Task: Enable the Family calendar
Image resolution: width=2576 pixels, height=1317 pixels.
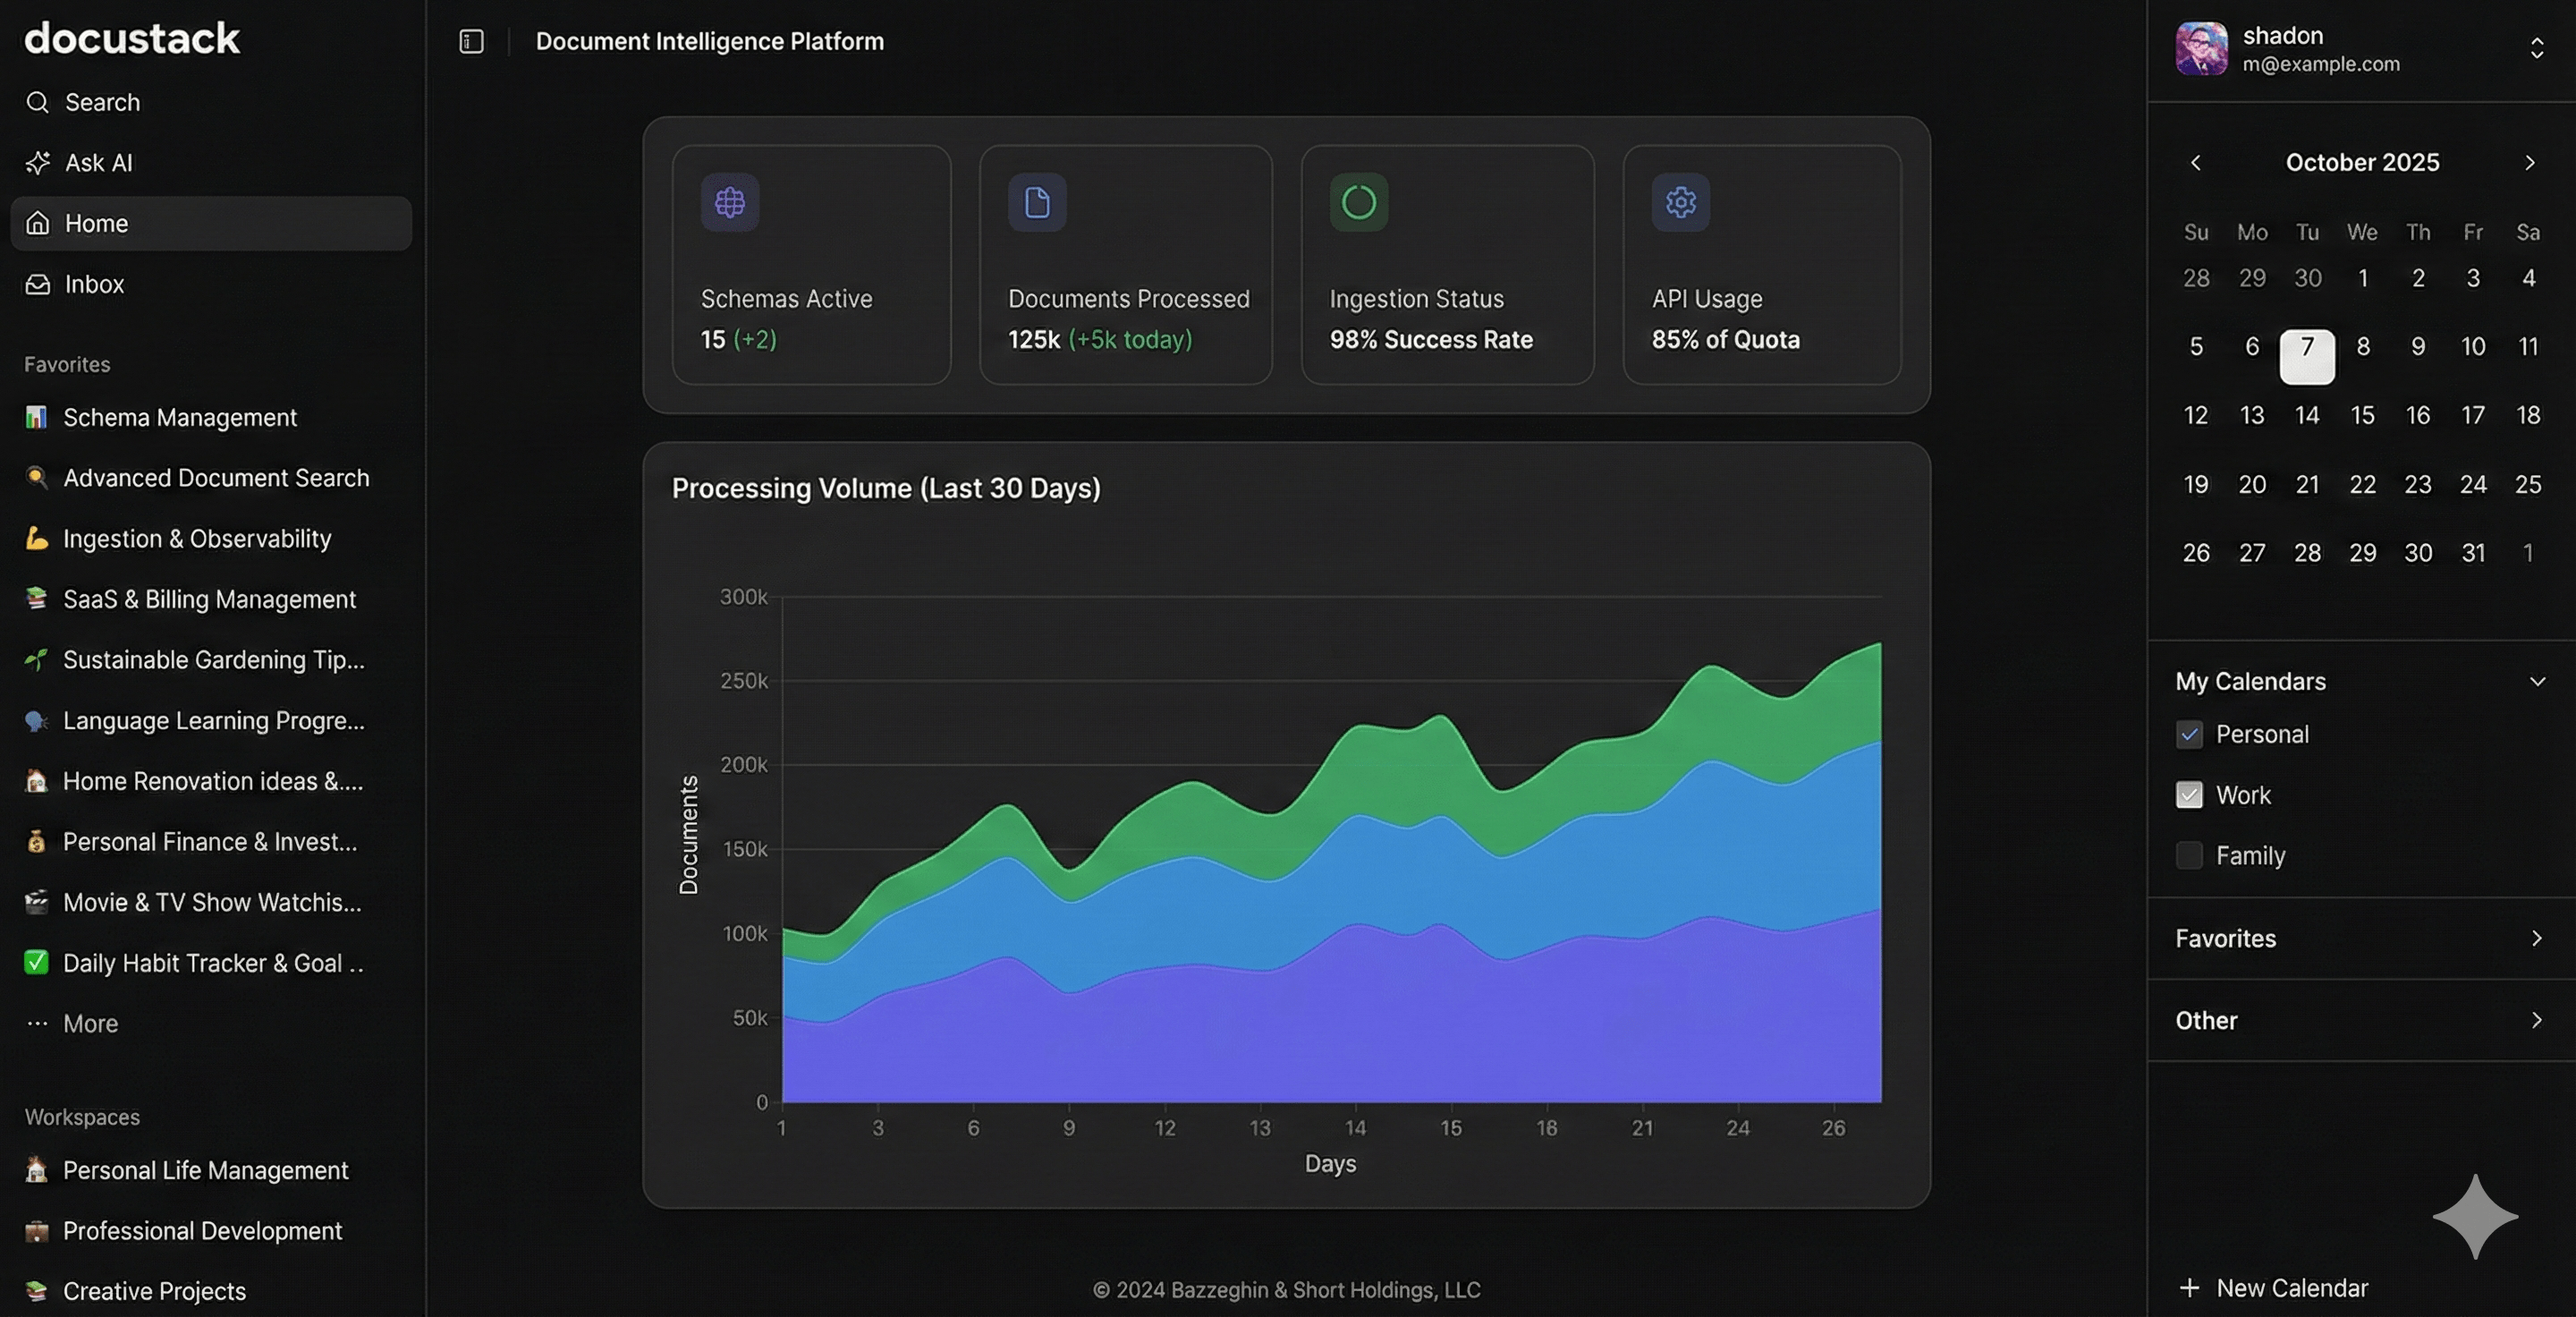Action: point(2189,855)
